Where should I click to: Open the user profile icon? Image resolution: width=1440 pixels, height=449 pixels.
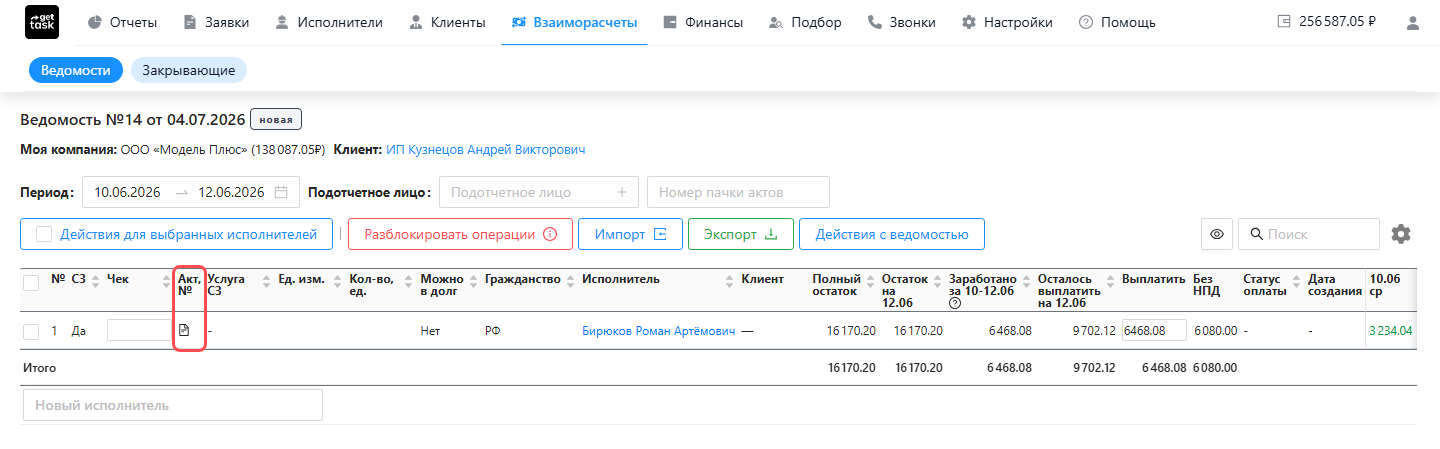(1413, 22)
